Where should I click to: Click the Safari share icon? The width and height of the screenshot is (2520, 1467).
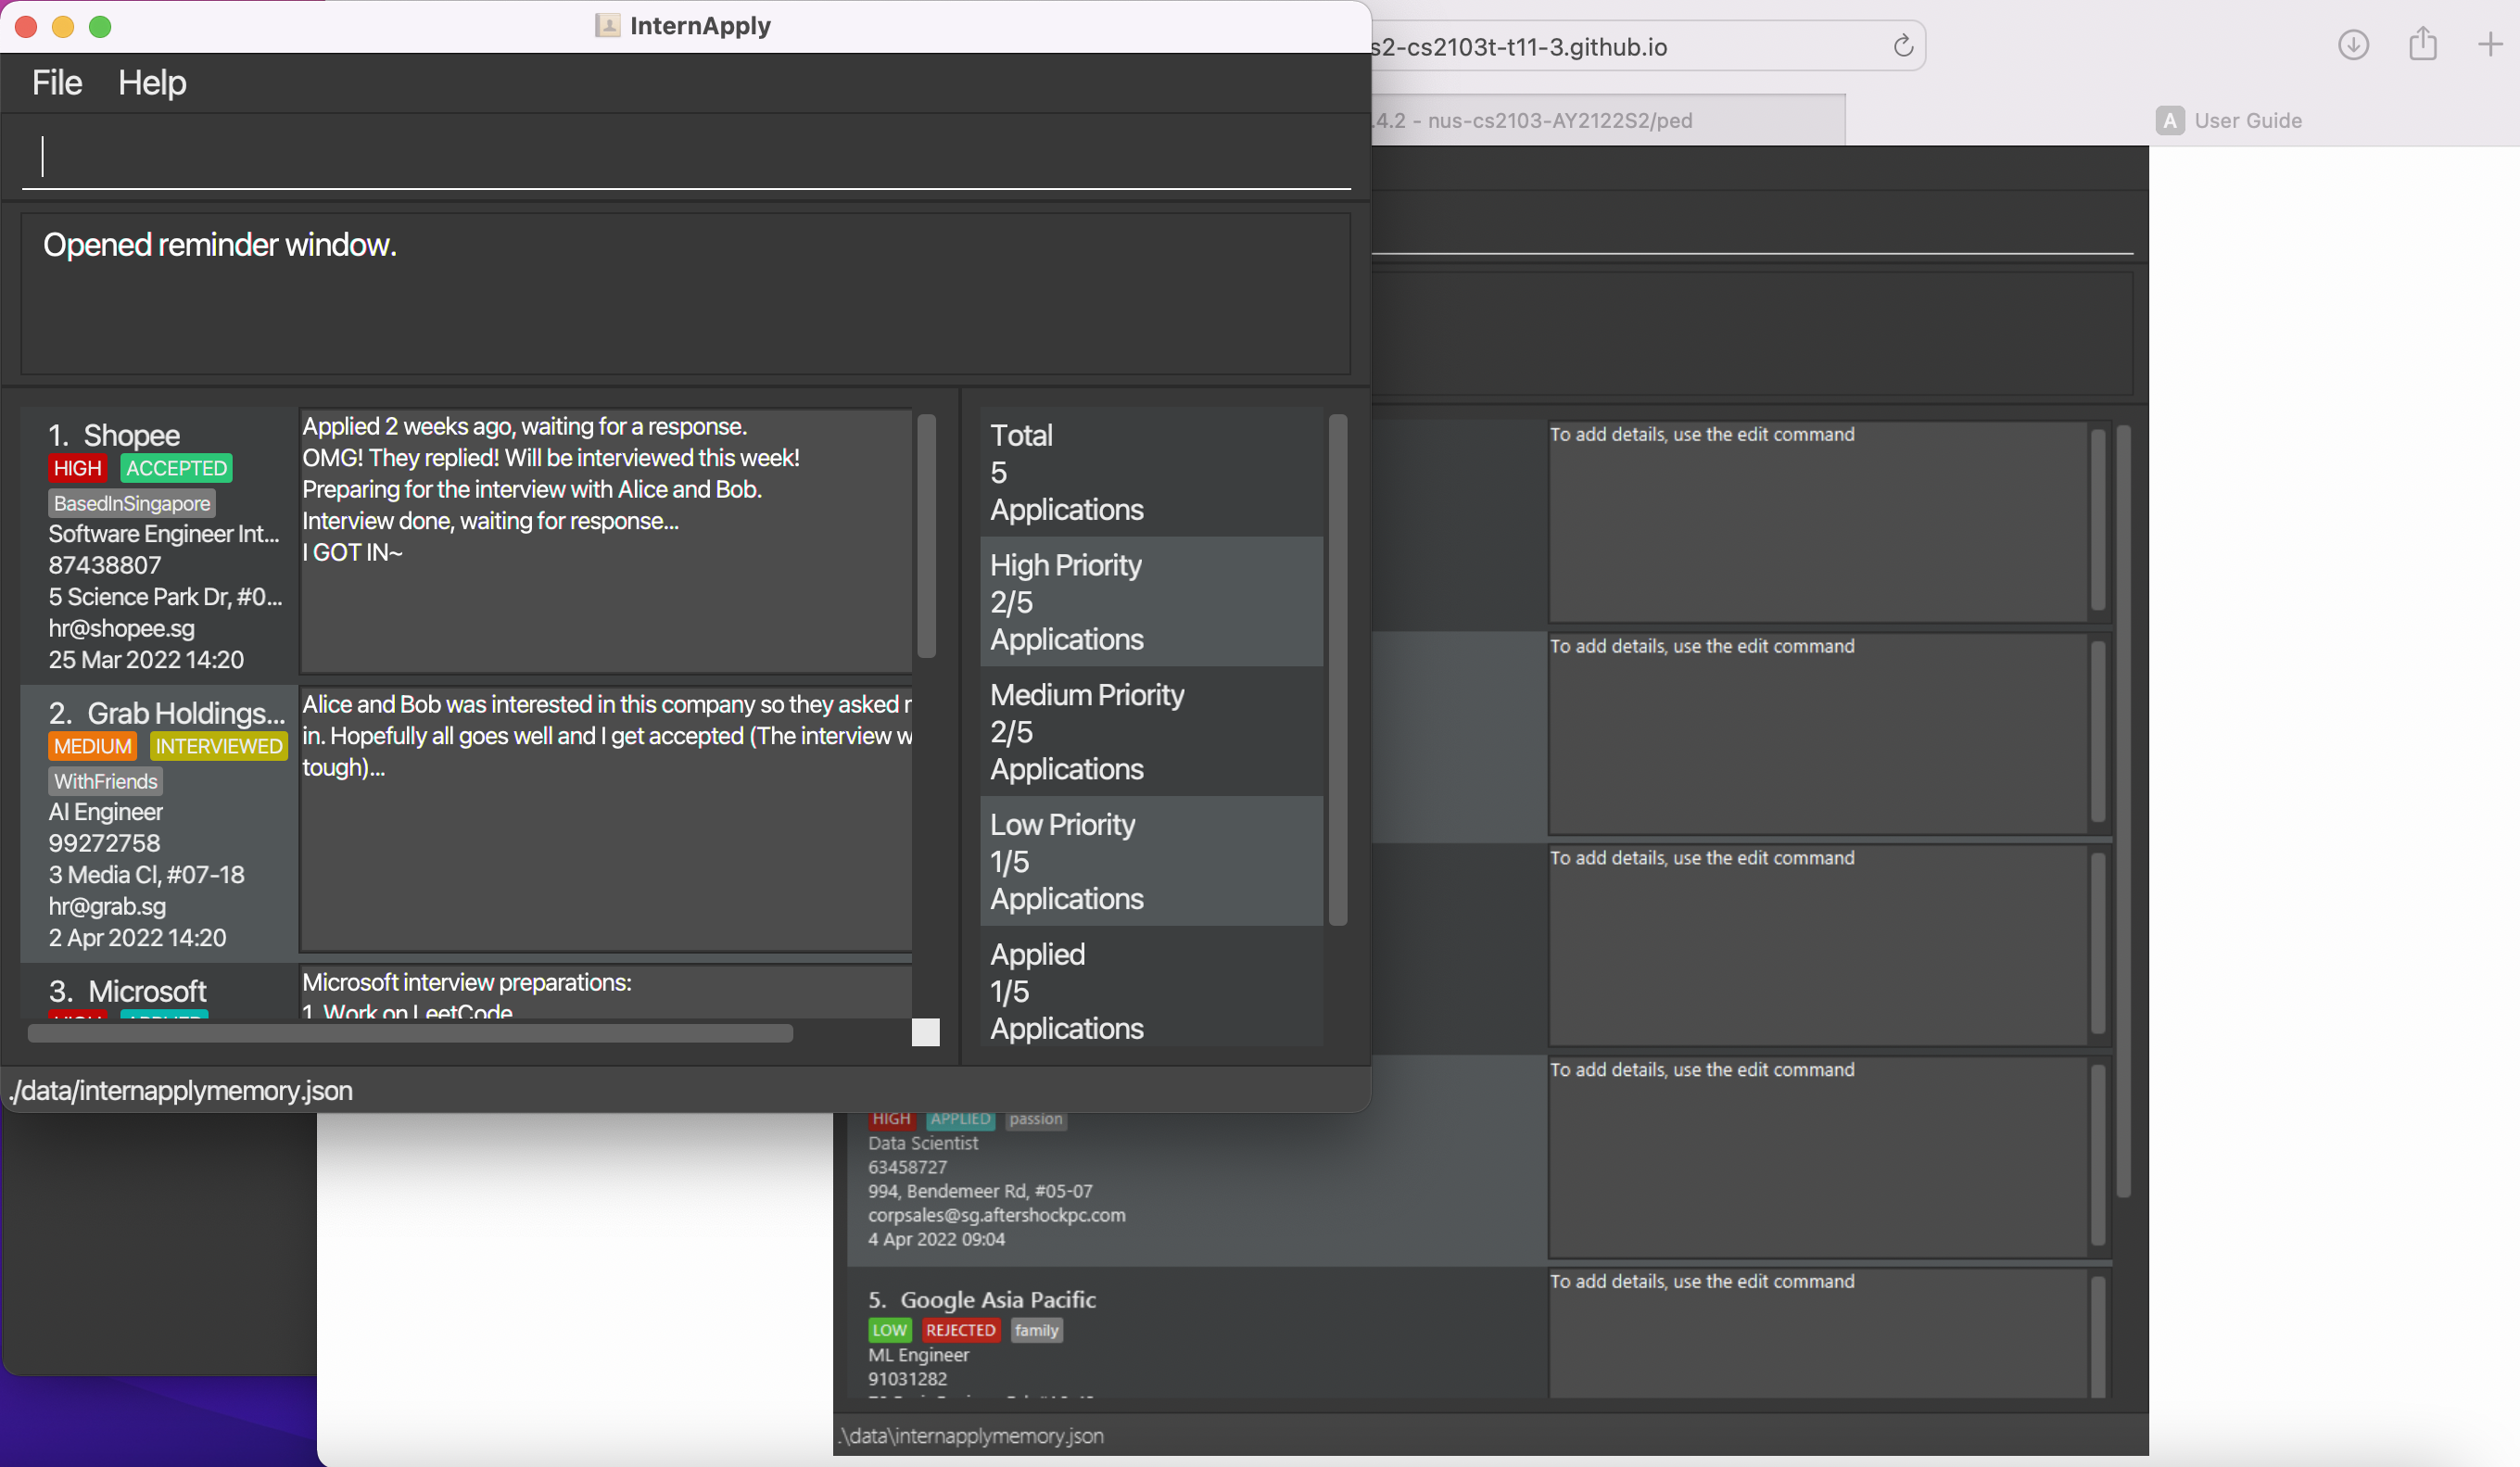pyautogui.click(x=2422, y=45)
